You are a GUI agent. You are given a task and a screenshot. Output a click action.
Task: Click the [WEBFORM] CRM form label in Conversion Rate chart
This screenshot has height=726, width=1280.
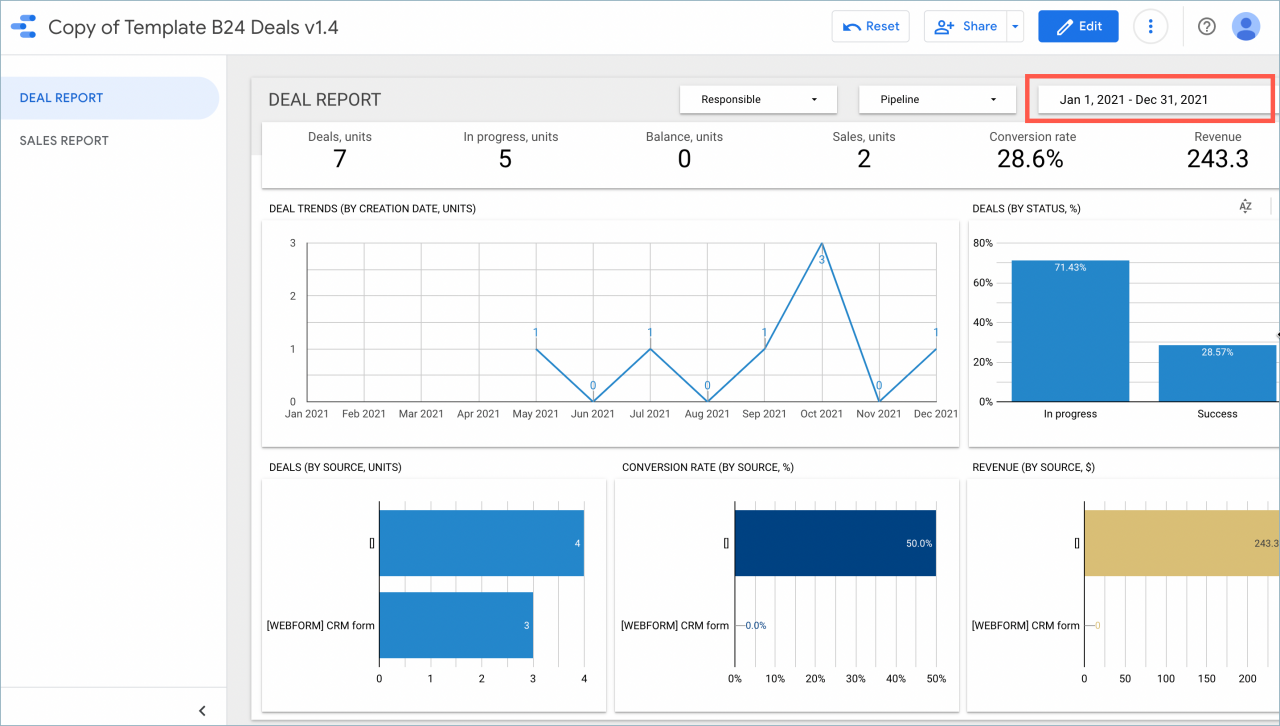tap(675, 626)
